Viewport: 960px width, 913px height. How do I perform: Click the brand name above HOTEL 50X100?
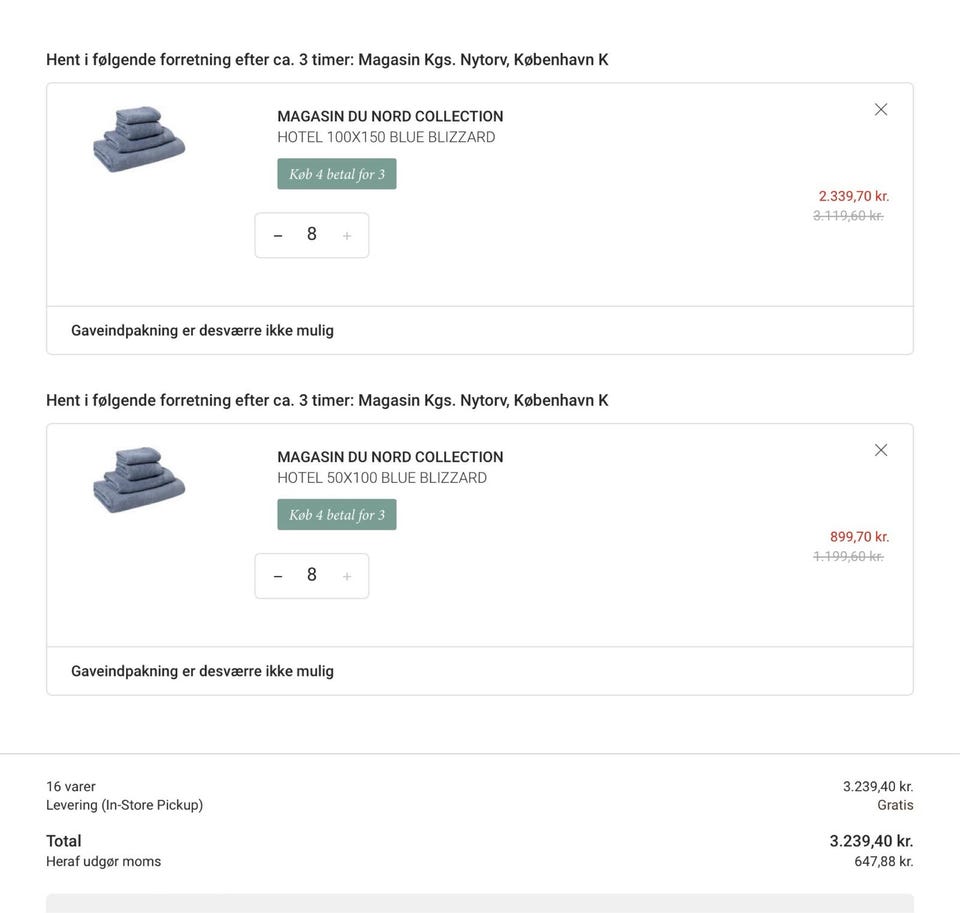click(x=390, y=458)
